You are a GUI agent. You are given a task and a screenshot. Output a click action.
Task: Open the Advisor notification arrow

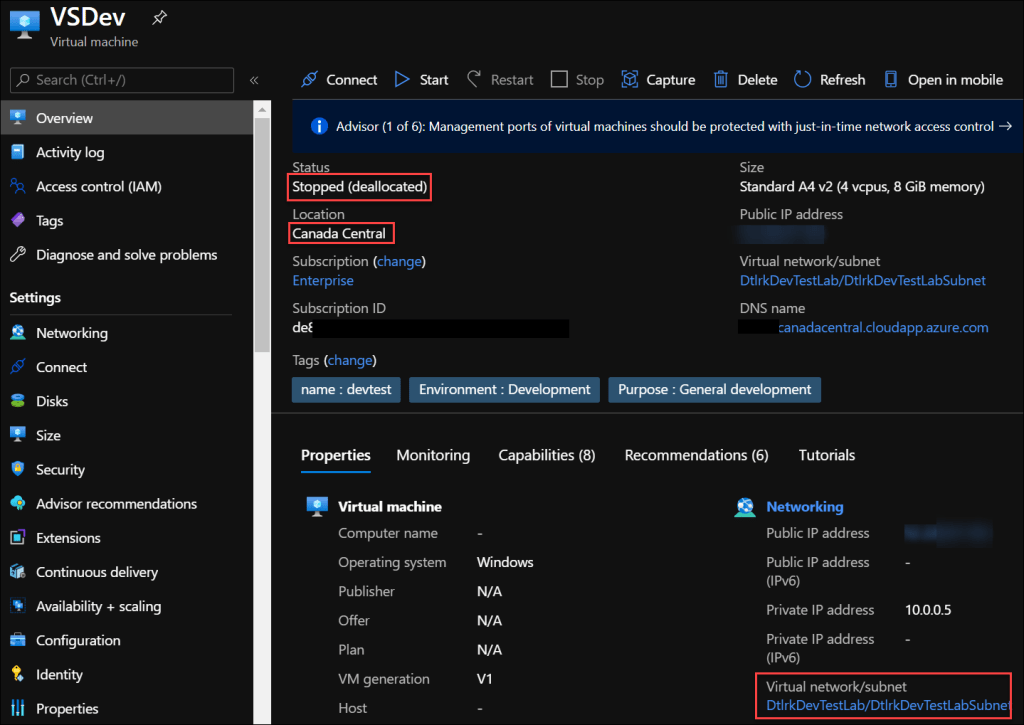1005,126
